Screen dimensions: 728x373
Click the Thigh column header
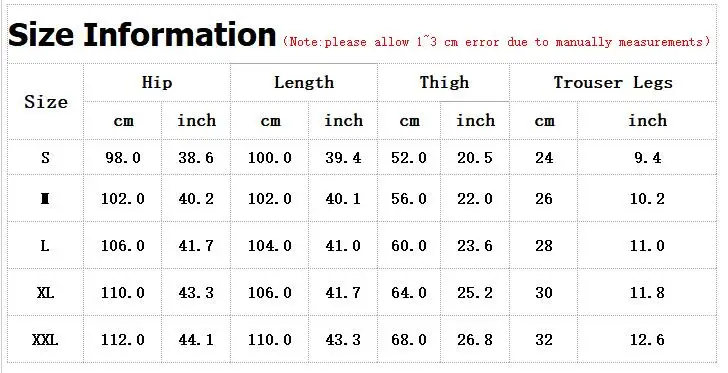pos(444,83)
